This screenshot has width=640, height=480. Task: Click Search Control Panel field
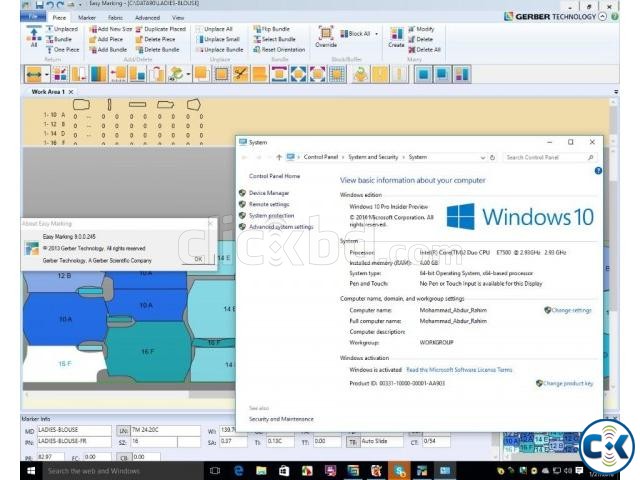(550, 157)
